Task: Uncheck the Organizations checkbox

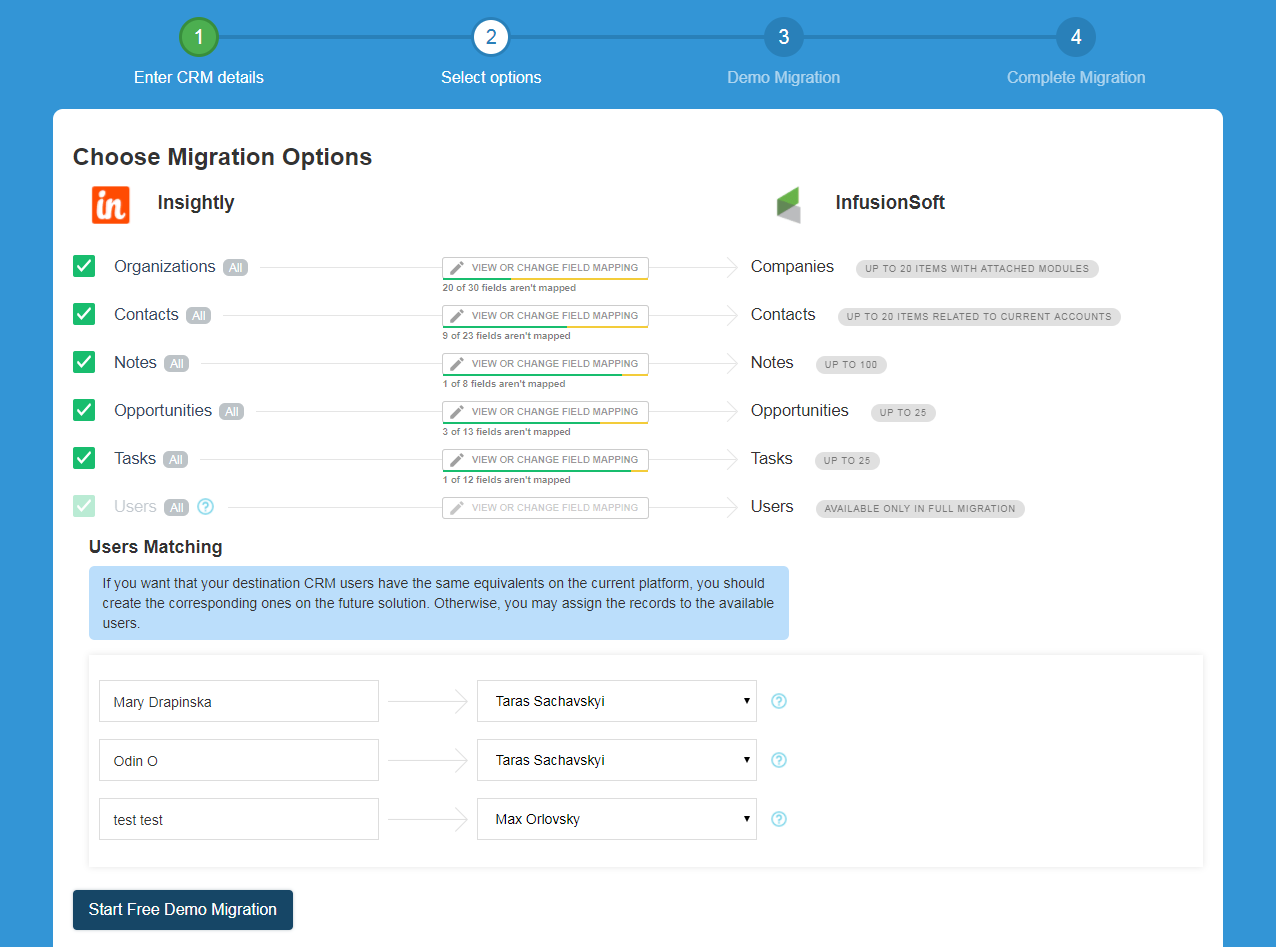Action: [x=84, y=266]
